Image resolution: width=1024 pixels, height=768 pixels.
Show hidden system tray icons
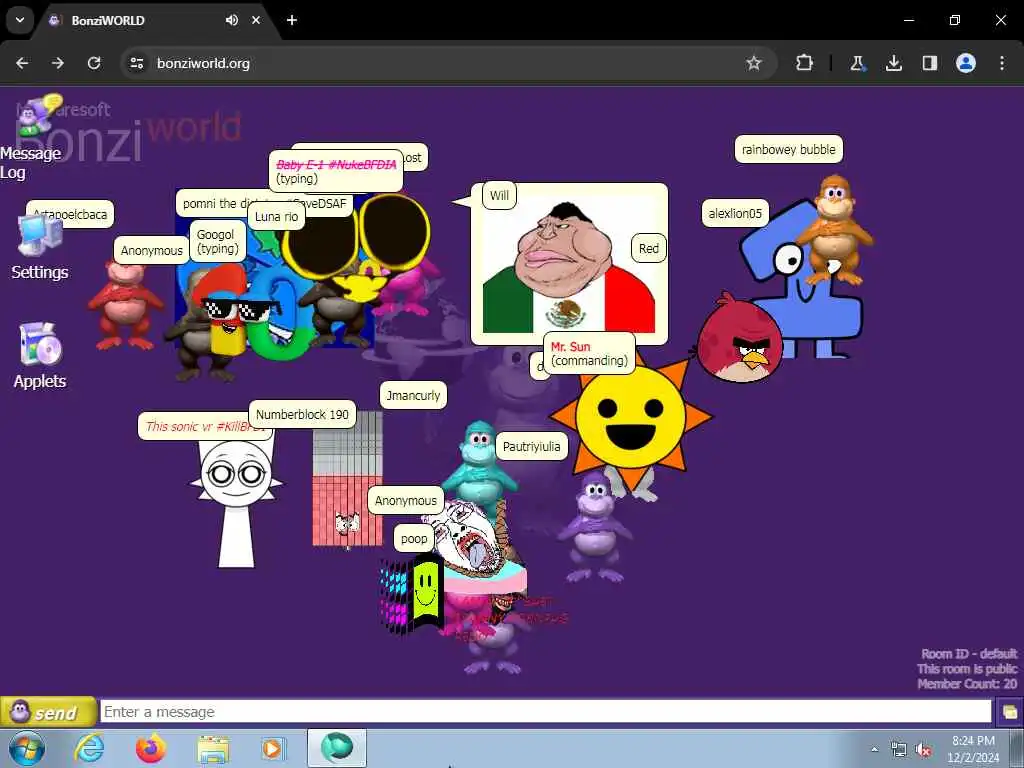click(x=875, y=749)
